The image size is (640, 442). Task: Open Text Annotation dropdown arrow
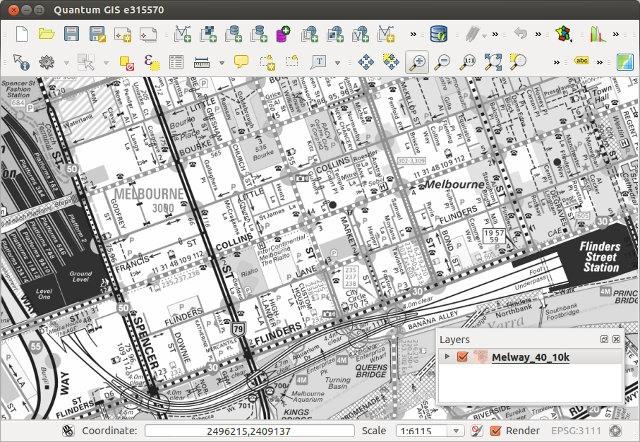point(338,63)
